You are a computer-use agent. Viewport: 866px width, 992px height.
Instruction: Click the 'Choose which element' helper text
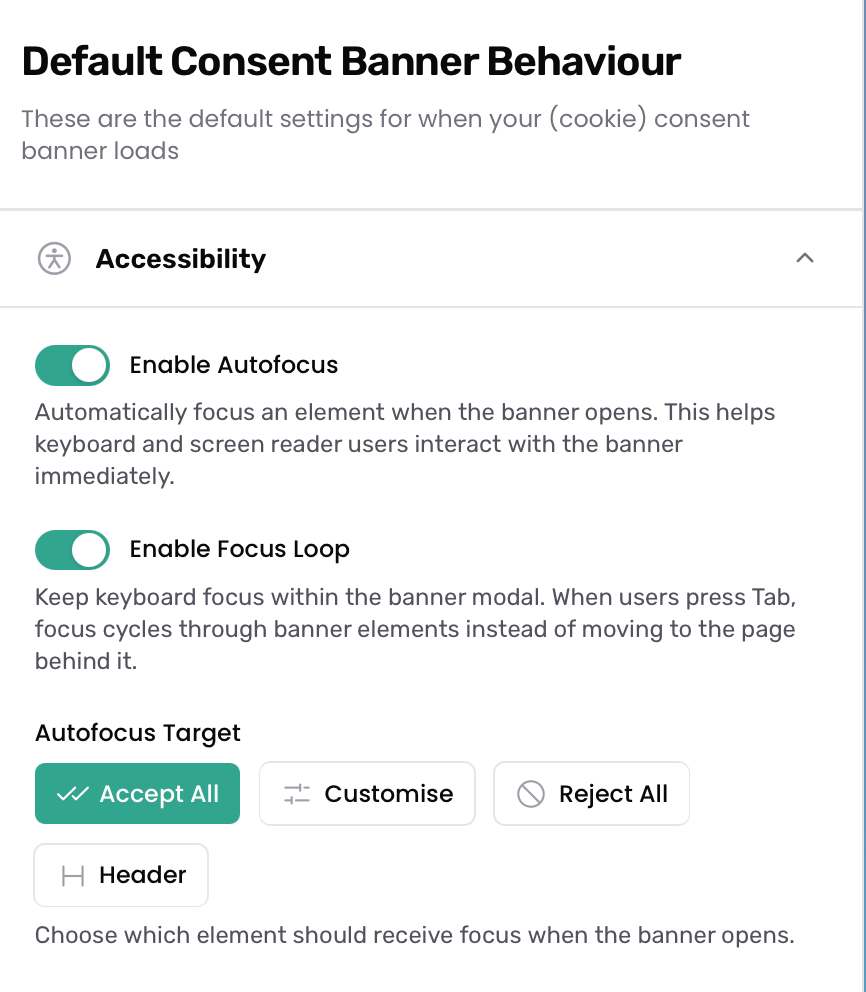click(414, 935)
